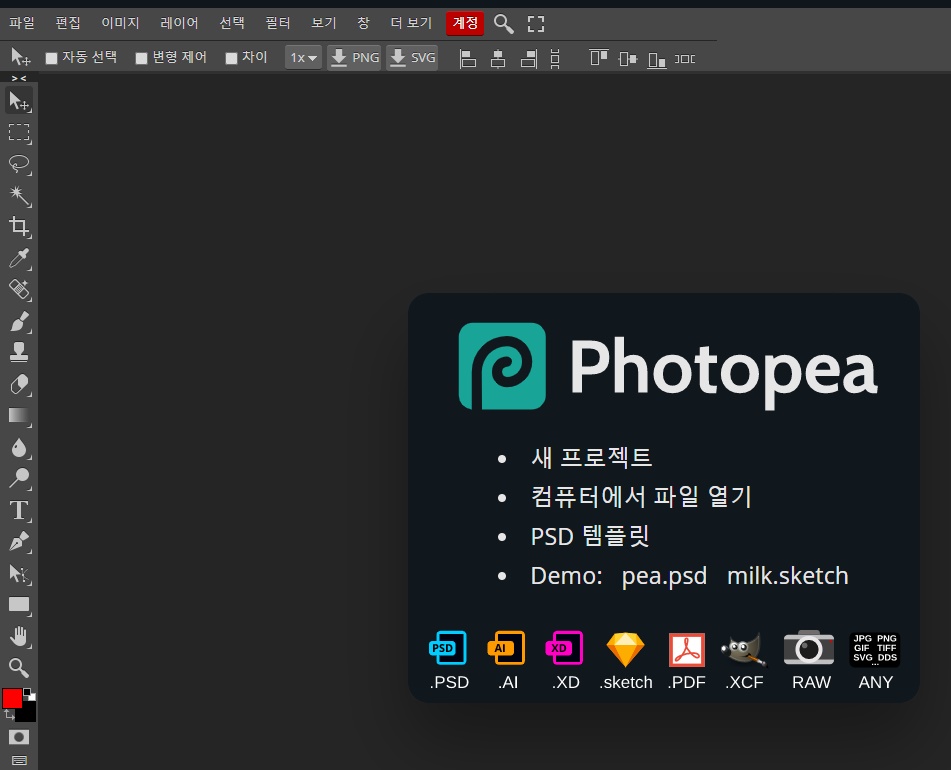Align top edges icon
This screenshot has width=951, height=770.
pos(599,58)
